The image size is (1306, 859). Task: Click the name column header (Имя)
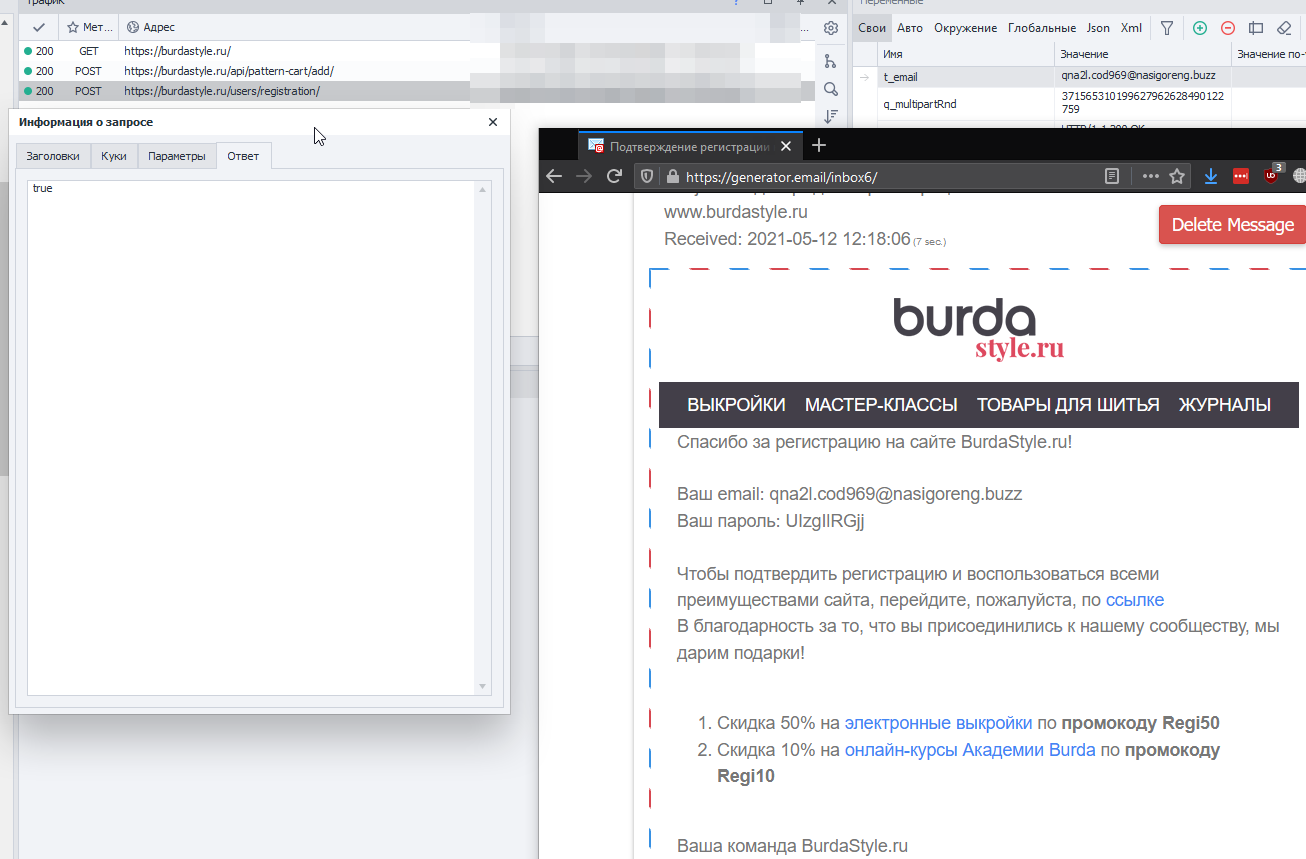pyautogui.click(x=966, y=54)
